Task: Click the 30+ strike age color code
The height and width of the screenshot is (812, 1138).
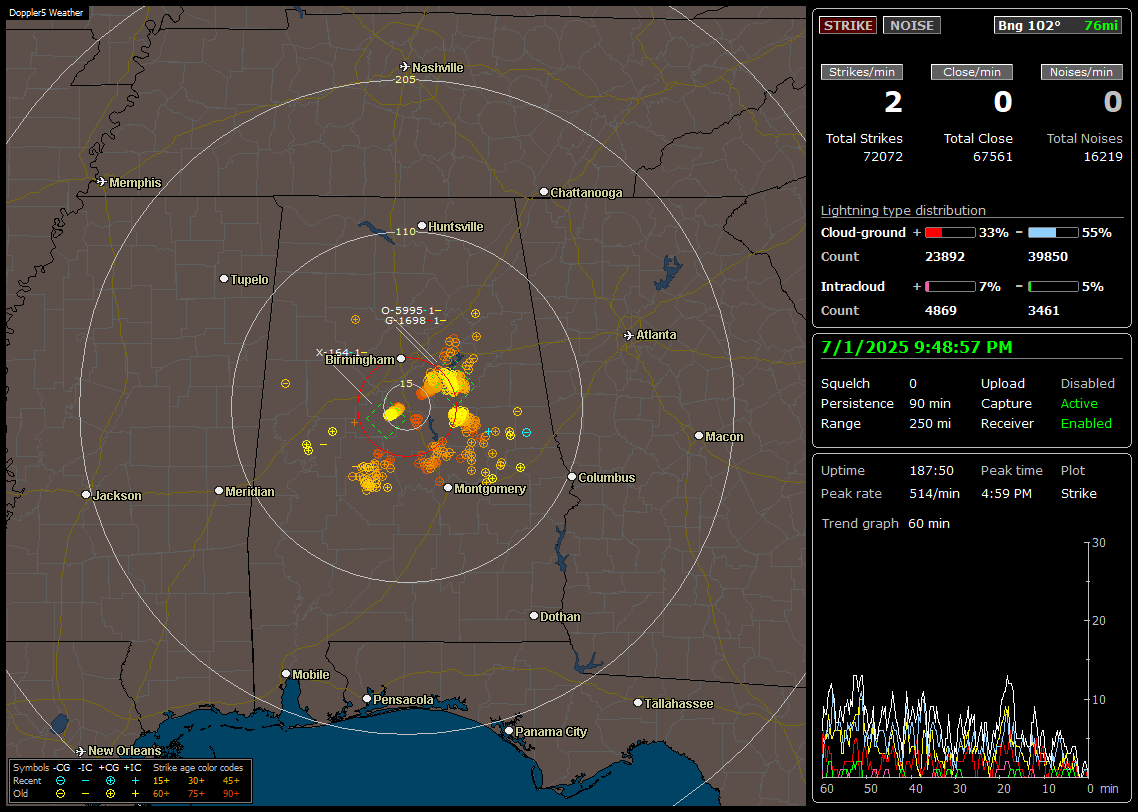Action: (x=196, y=781)
